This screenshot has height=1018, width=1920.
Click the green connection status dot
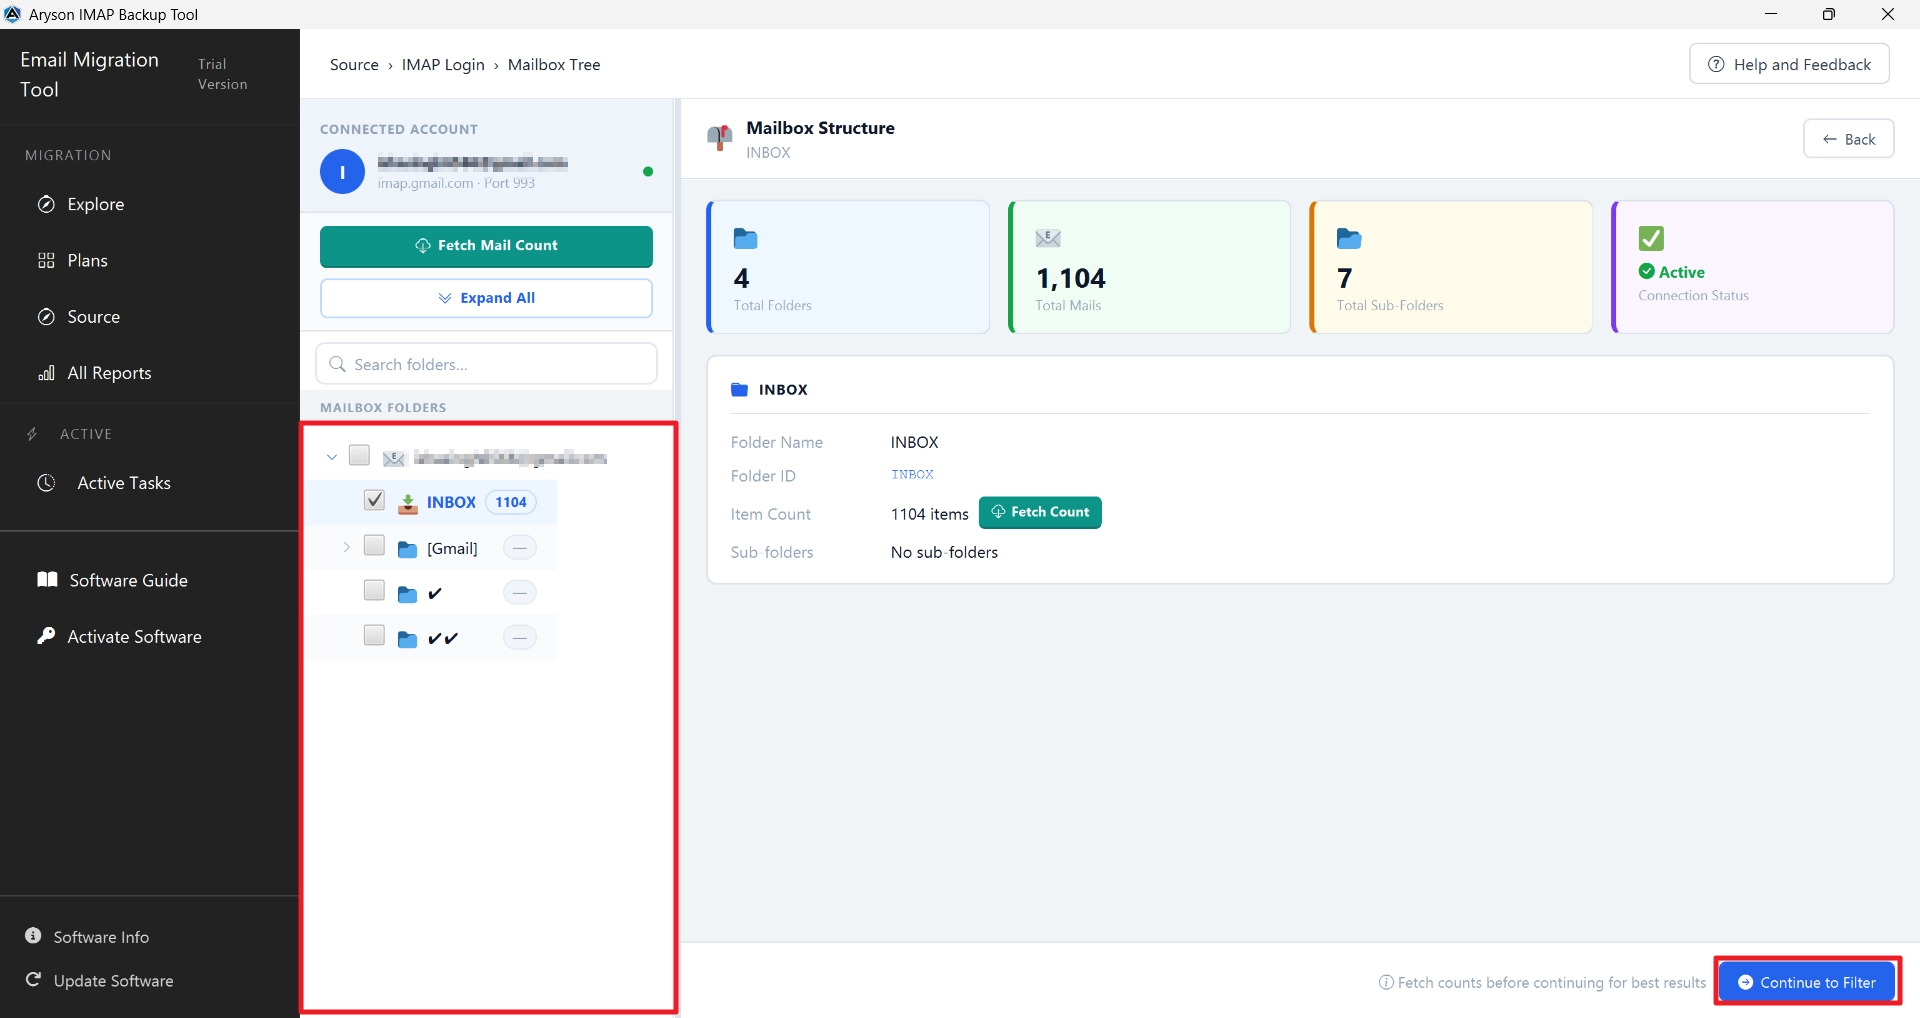(x=648, y=172)
